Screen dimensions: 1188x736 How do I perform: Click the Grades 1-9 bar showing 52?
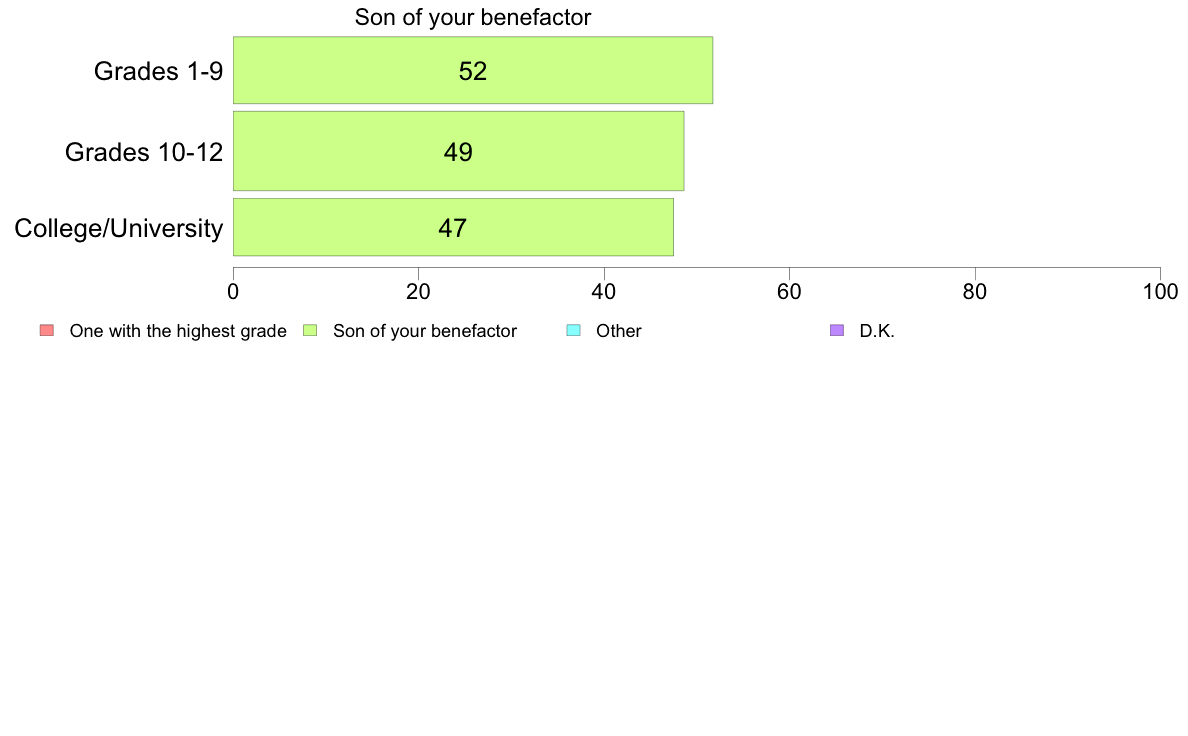(x=473, y=70)
